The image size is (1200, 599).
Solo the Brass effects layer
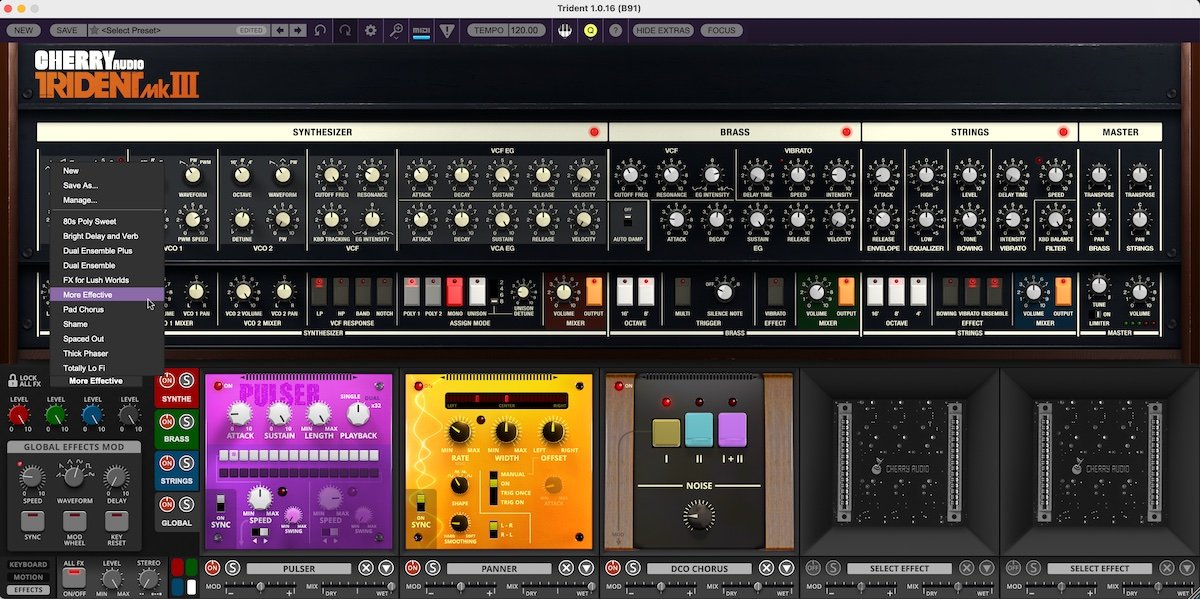point(187,422)
